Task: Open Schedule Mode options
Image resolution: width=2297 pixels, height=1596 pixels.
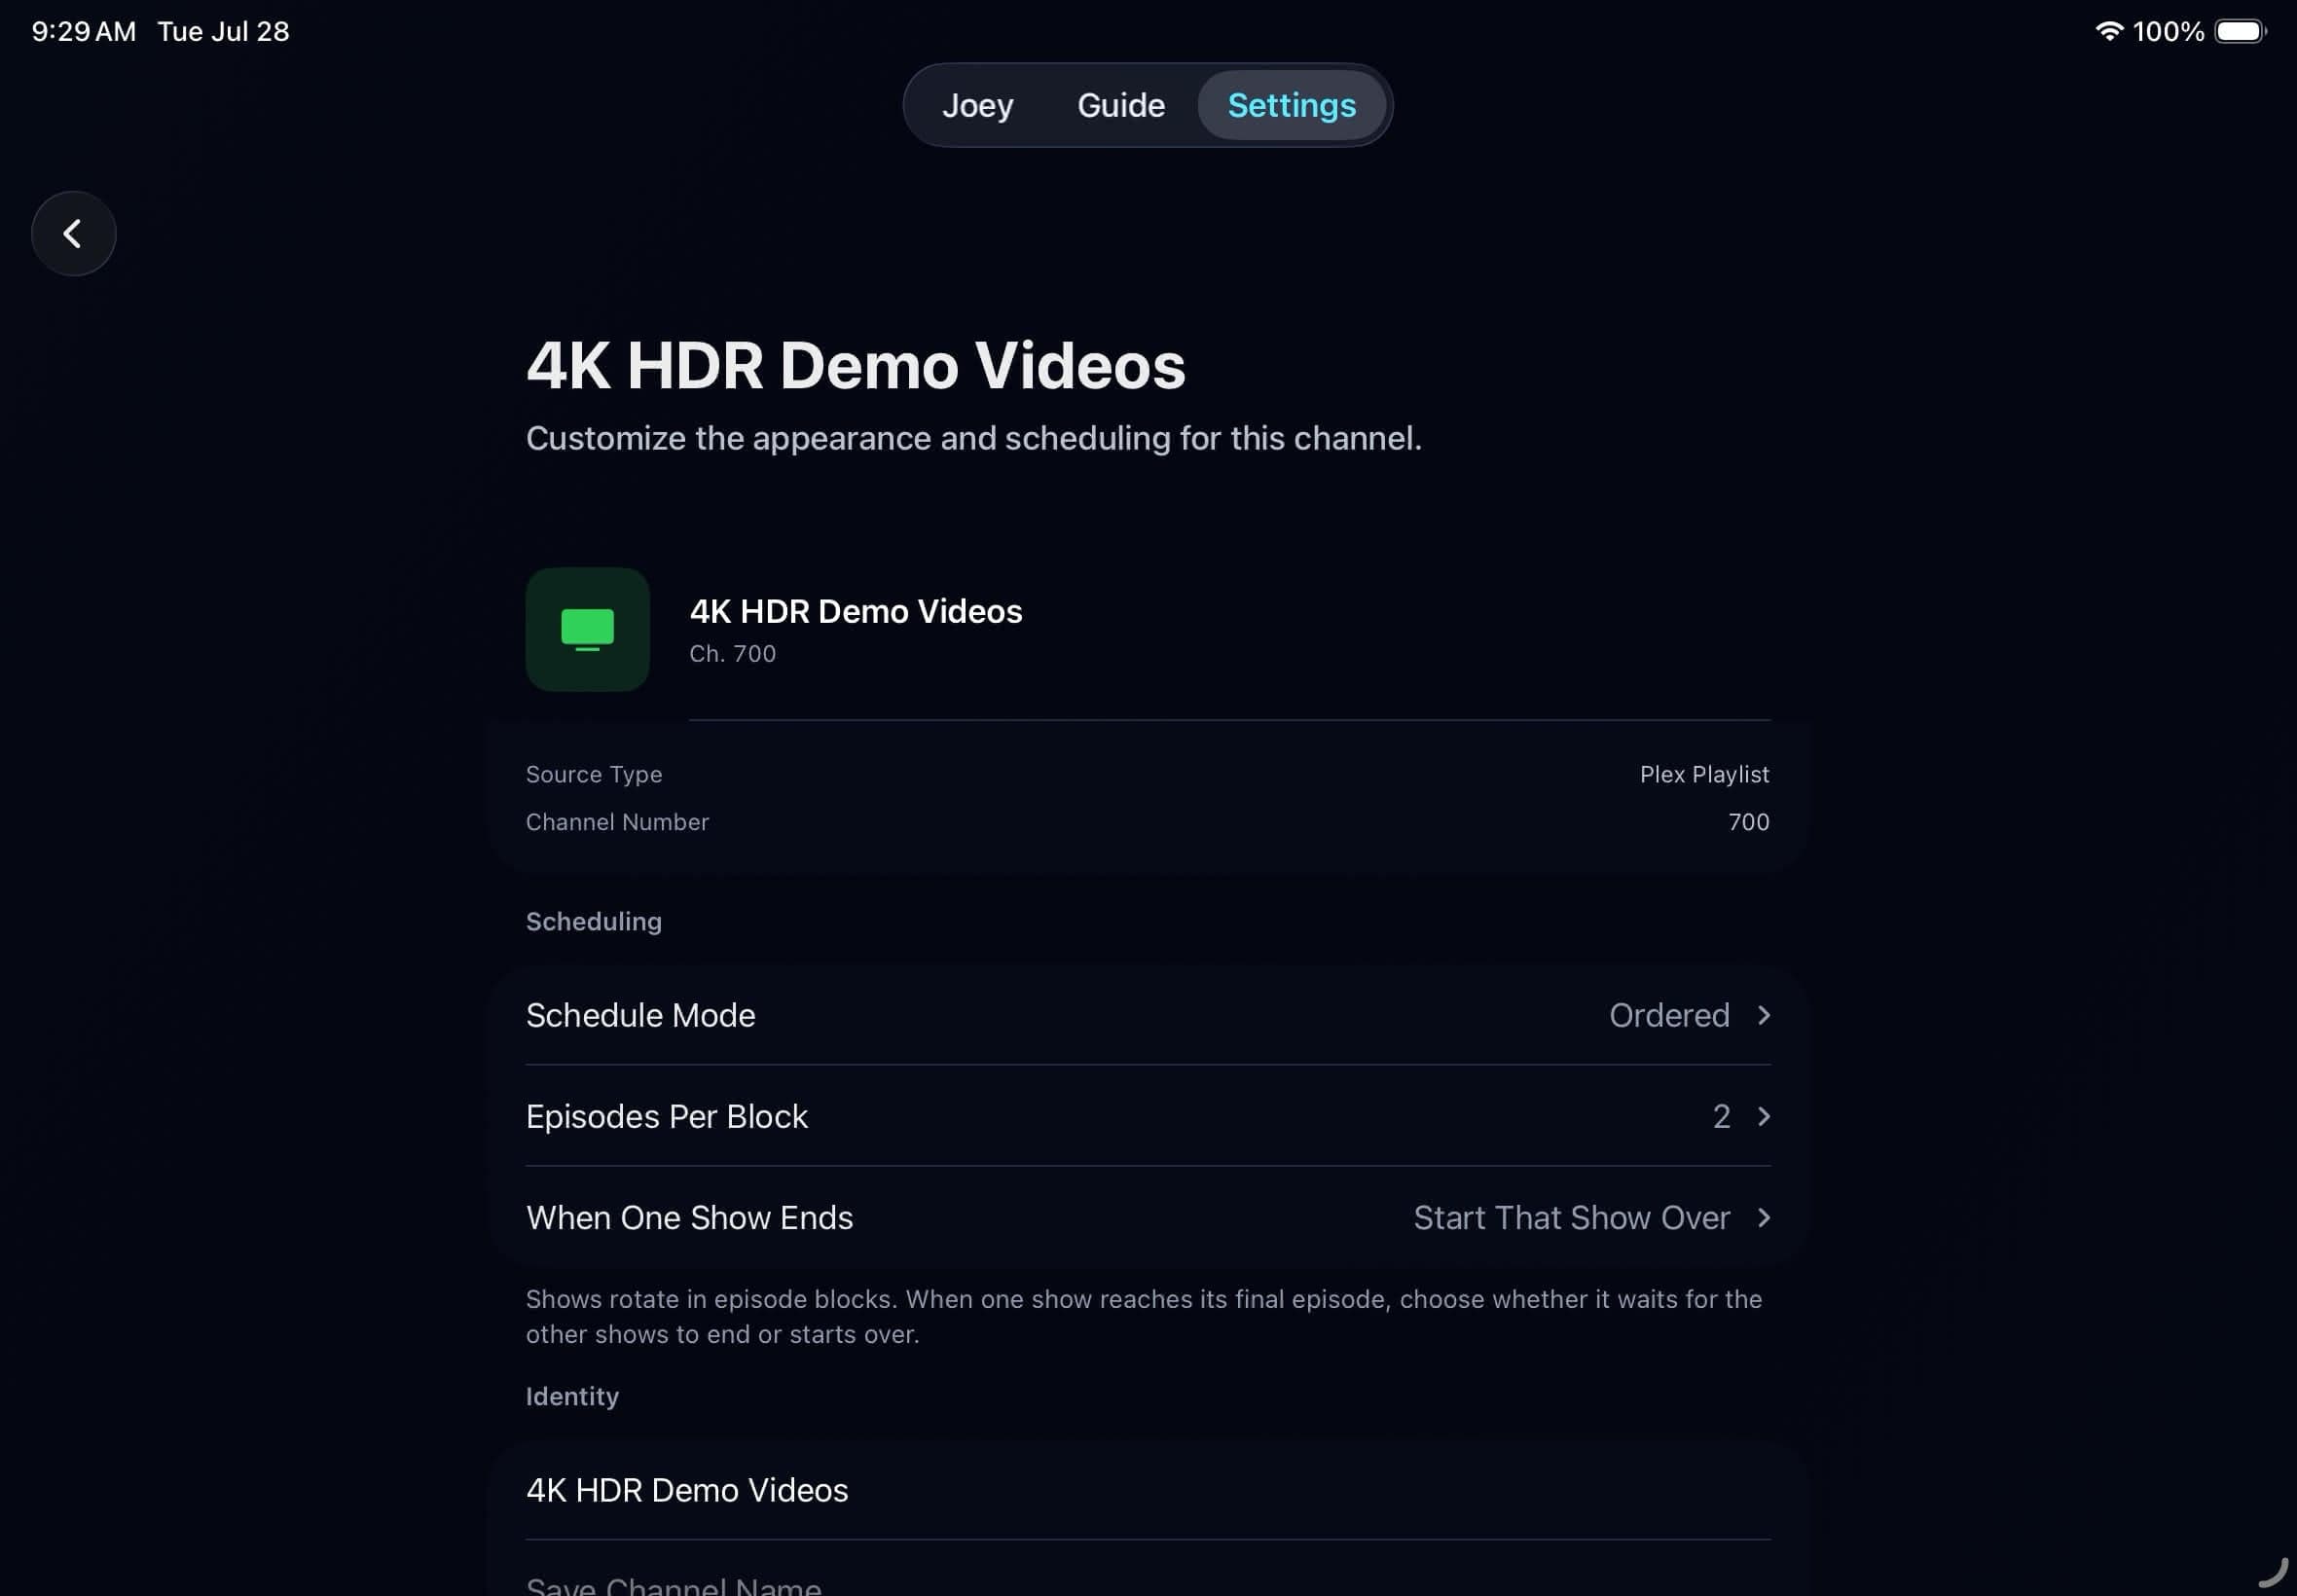Action: [1148, 1015]
